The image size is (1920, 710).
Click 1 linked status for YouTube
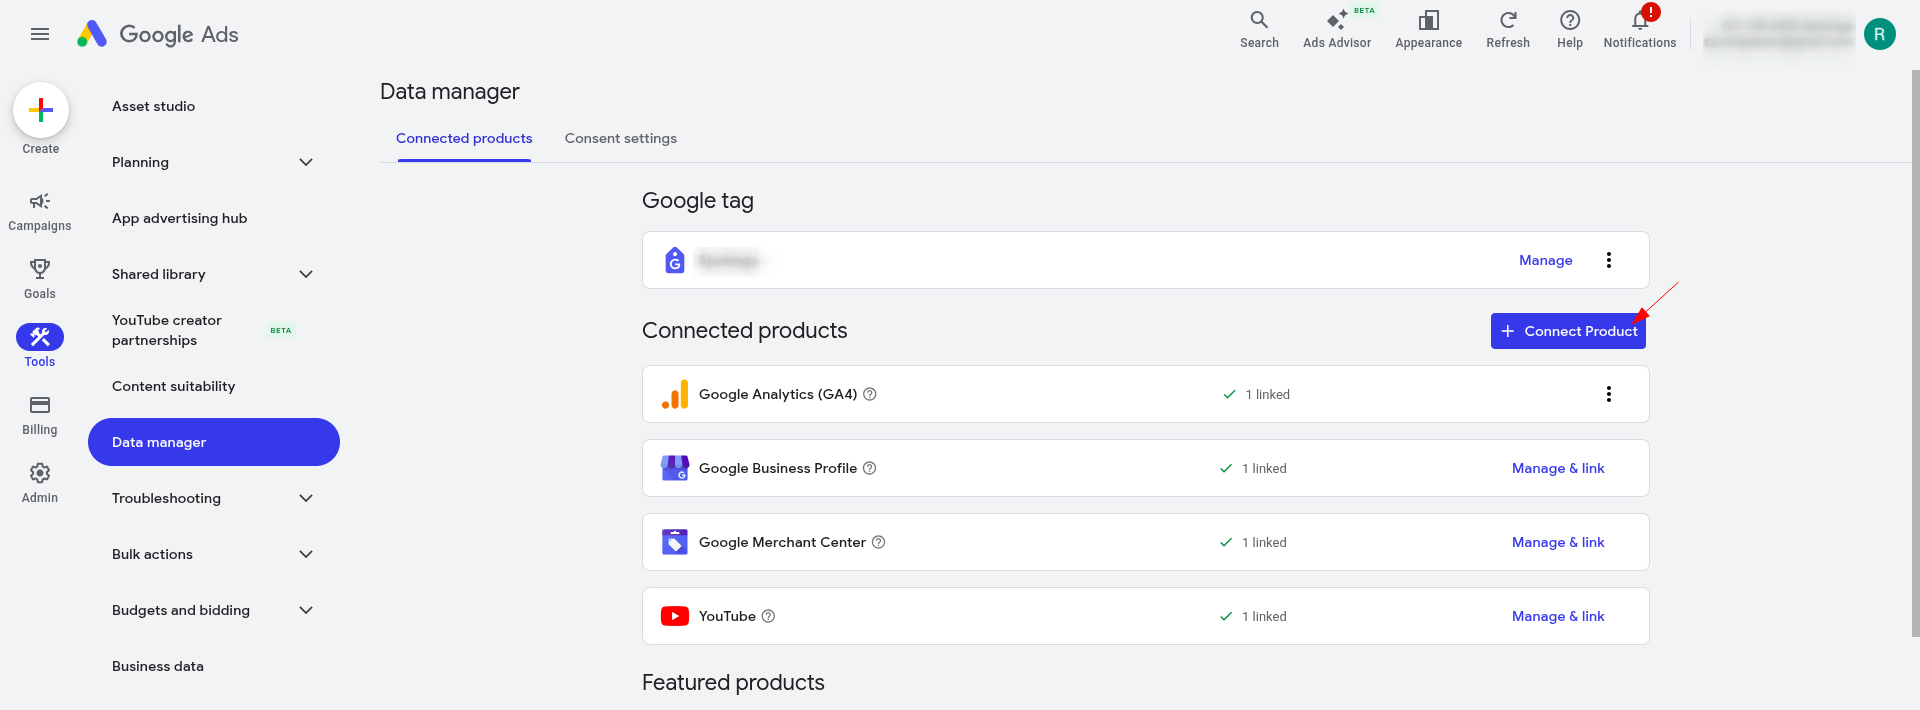click(x=1253, y=616)
